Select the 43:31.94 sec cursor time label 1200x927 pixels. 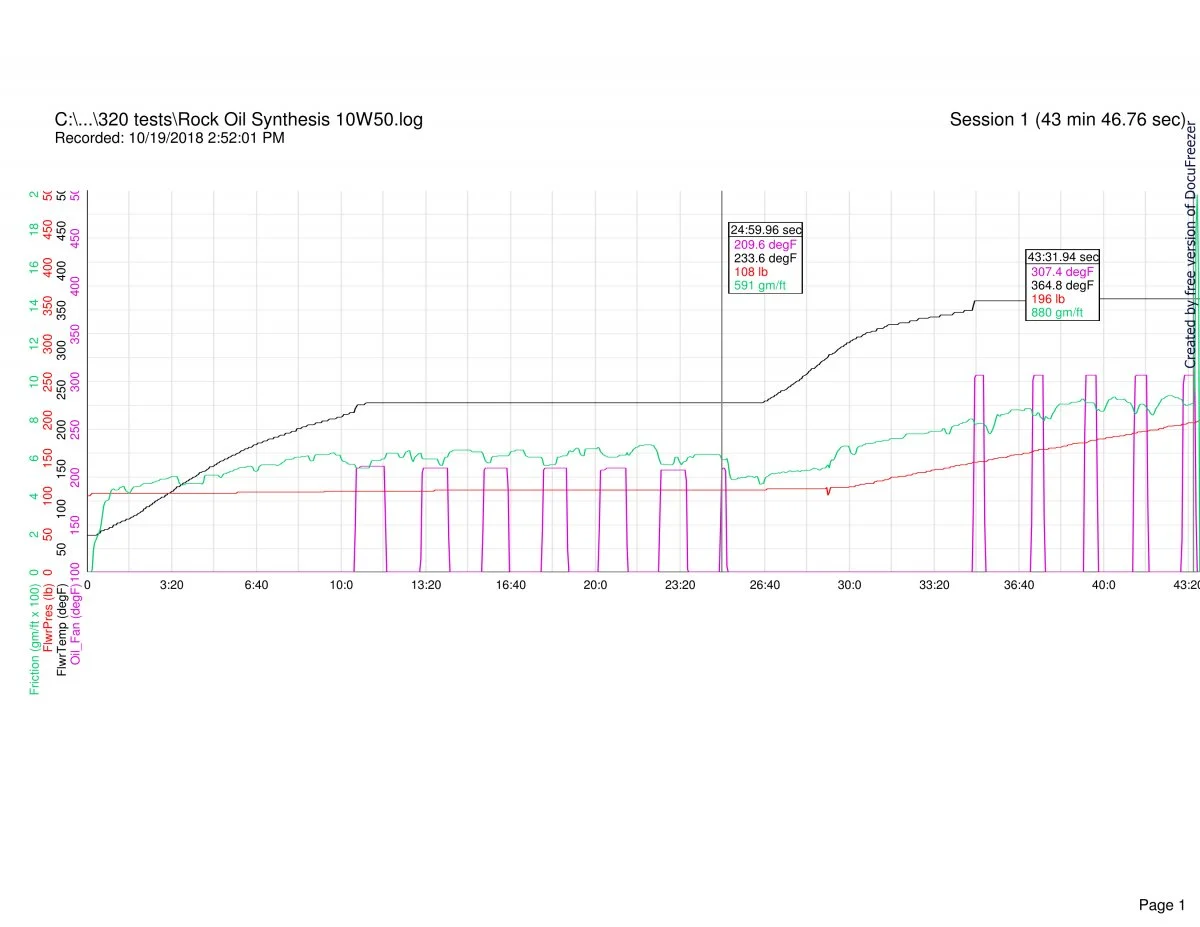tap(1063, 257)
